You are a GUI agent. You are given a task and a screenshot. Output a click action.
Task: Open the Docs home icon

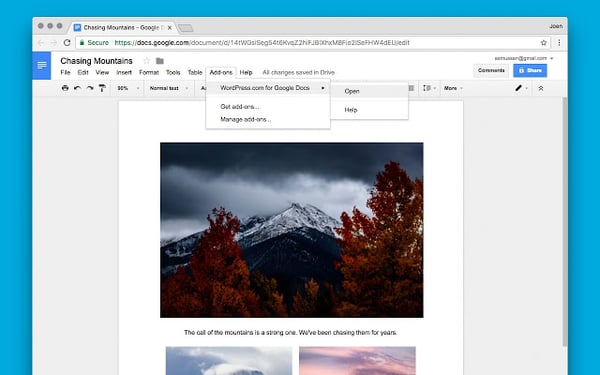click(42, 65)
